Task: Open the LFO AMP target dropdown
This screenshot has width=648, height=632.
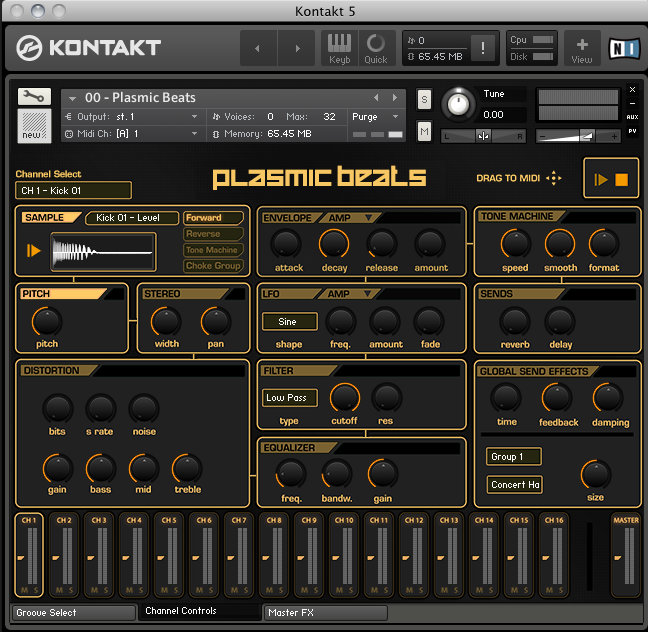Action: pos(350,294)
